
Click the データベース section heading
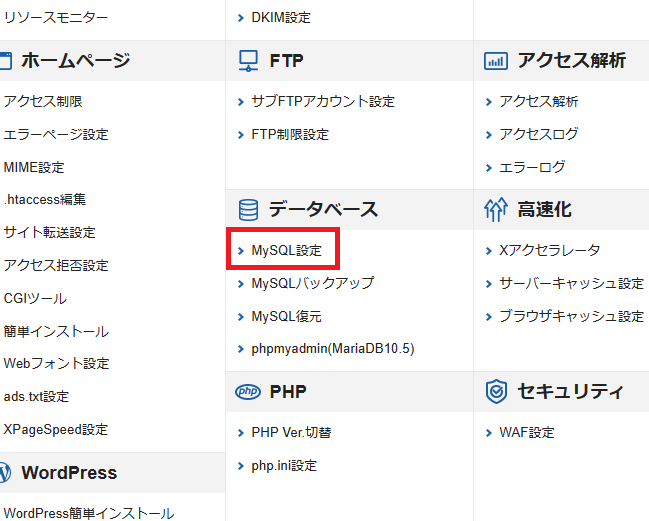tap(323, 209)
